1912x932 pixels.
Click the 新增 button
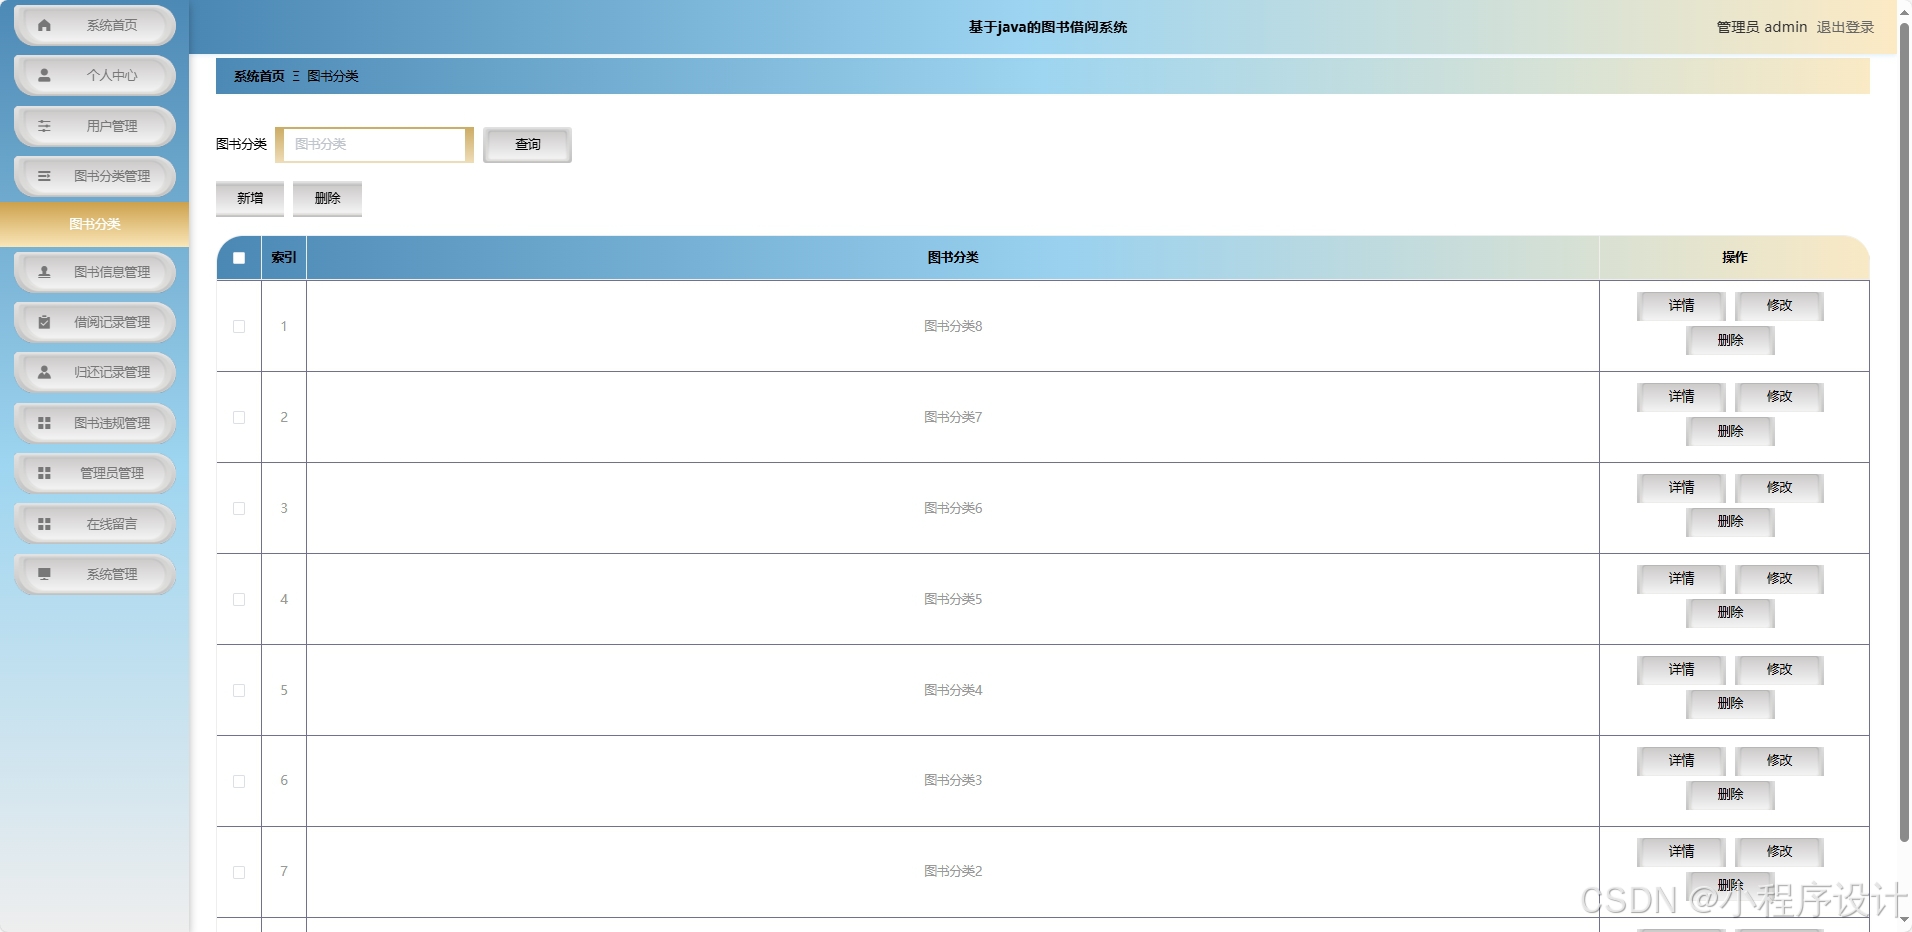[250, 198]
